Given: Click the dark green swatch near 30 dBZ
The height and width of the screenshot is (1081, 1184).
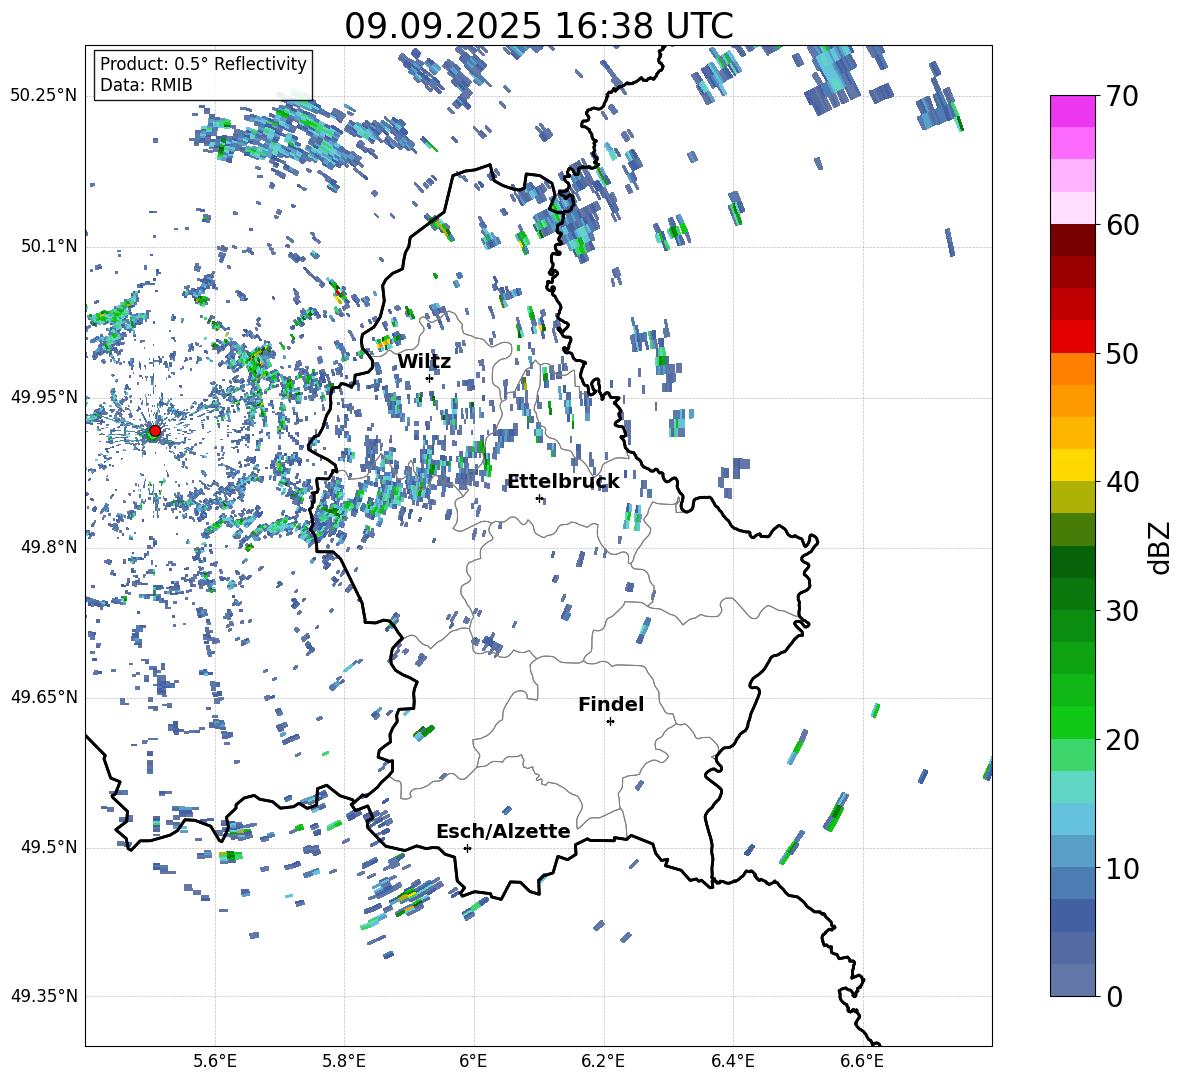Looking at the screenshot, I should (x=1072, y=594).
